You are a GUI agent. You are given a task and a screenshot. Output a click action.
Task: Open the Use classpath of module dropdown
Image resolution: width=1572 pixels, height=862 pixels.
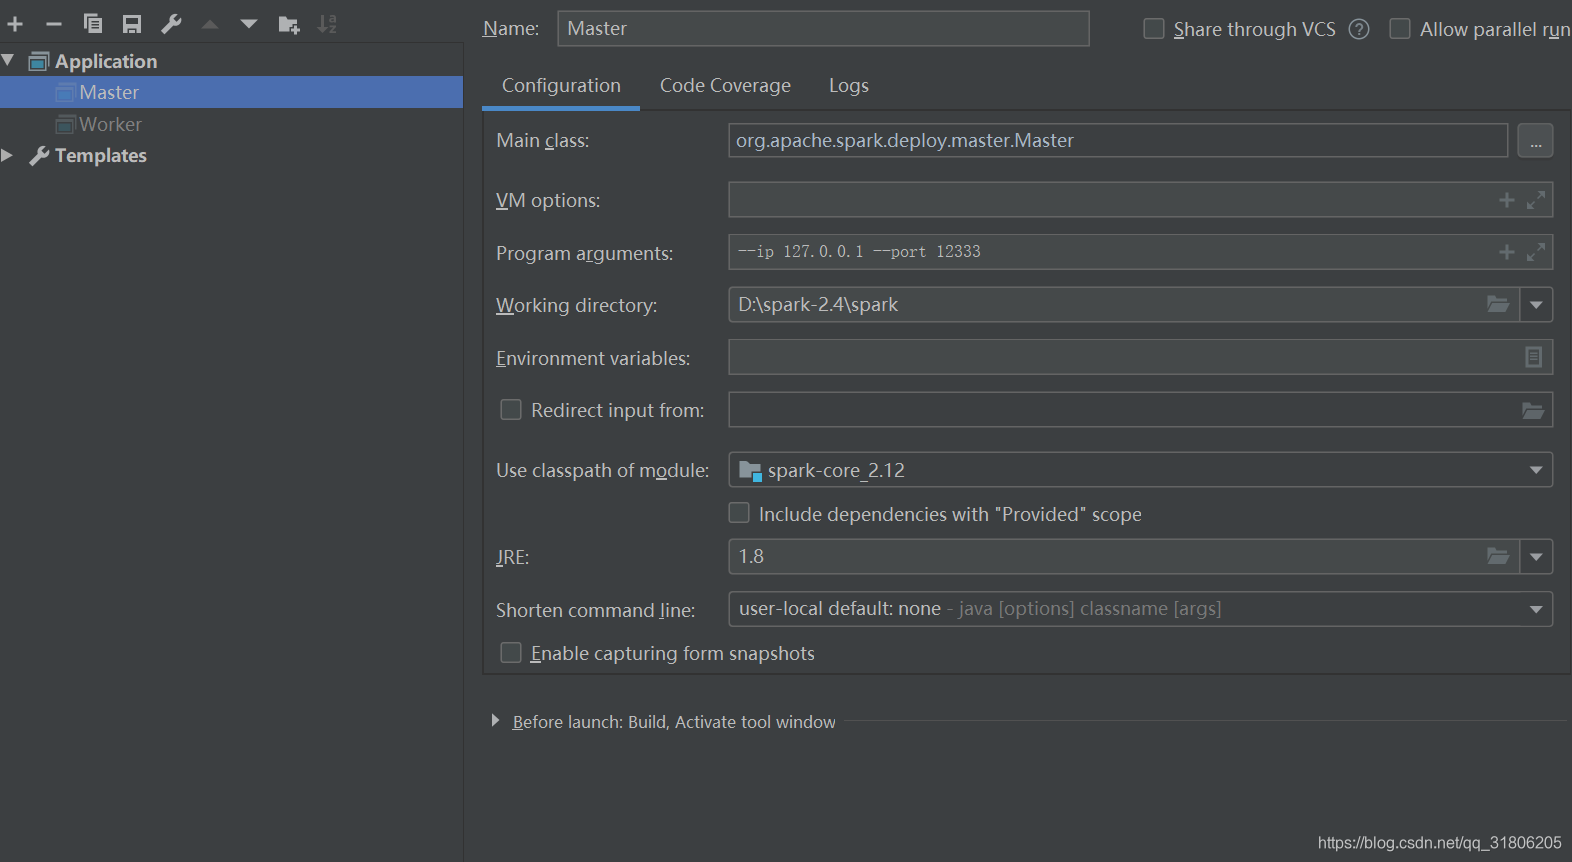(x=1536, y=470)
